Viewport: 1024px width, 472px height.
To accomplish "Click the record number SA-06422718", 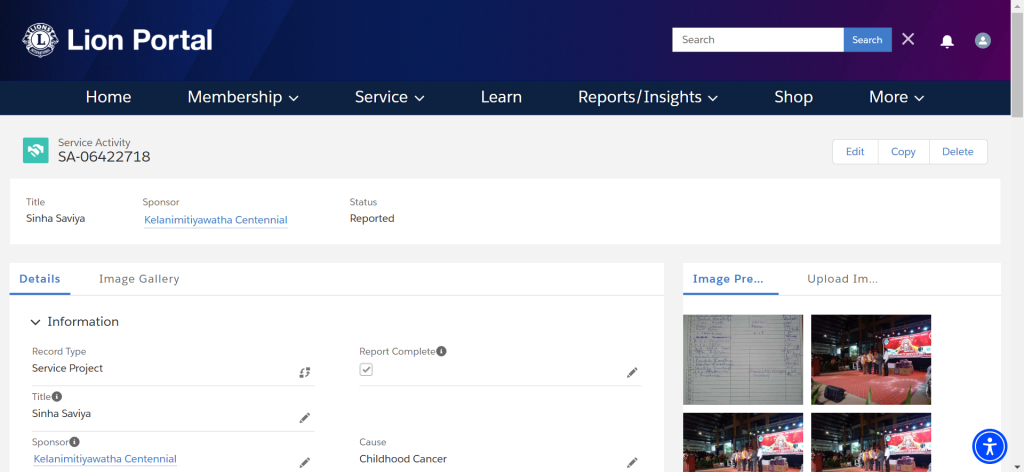I will point(104,157).
